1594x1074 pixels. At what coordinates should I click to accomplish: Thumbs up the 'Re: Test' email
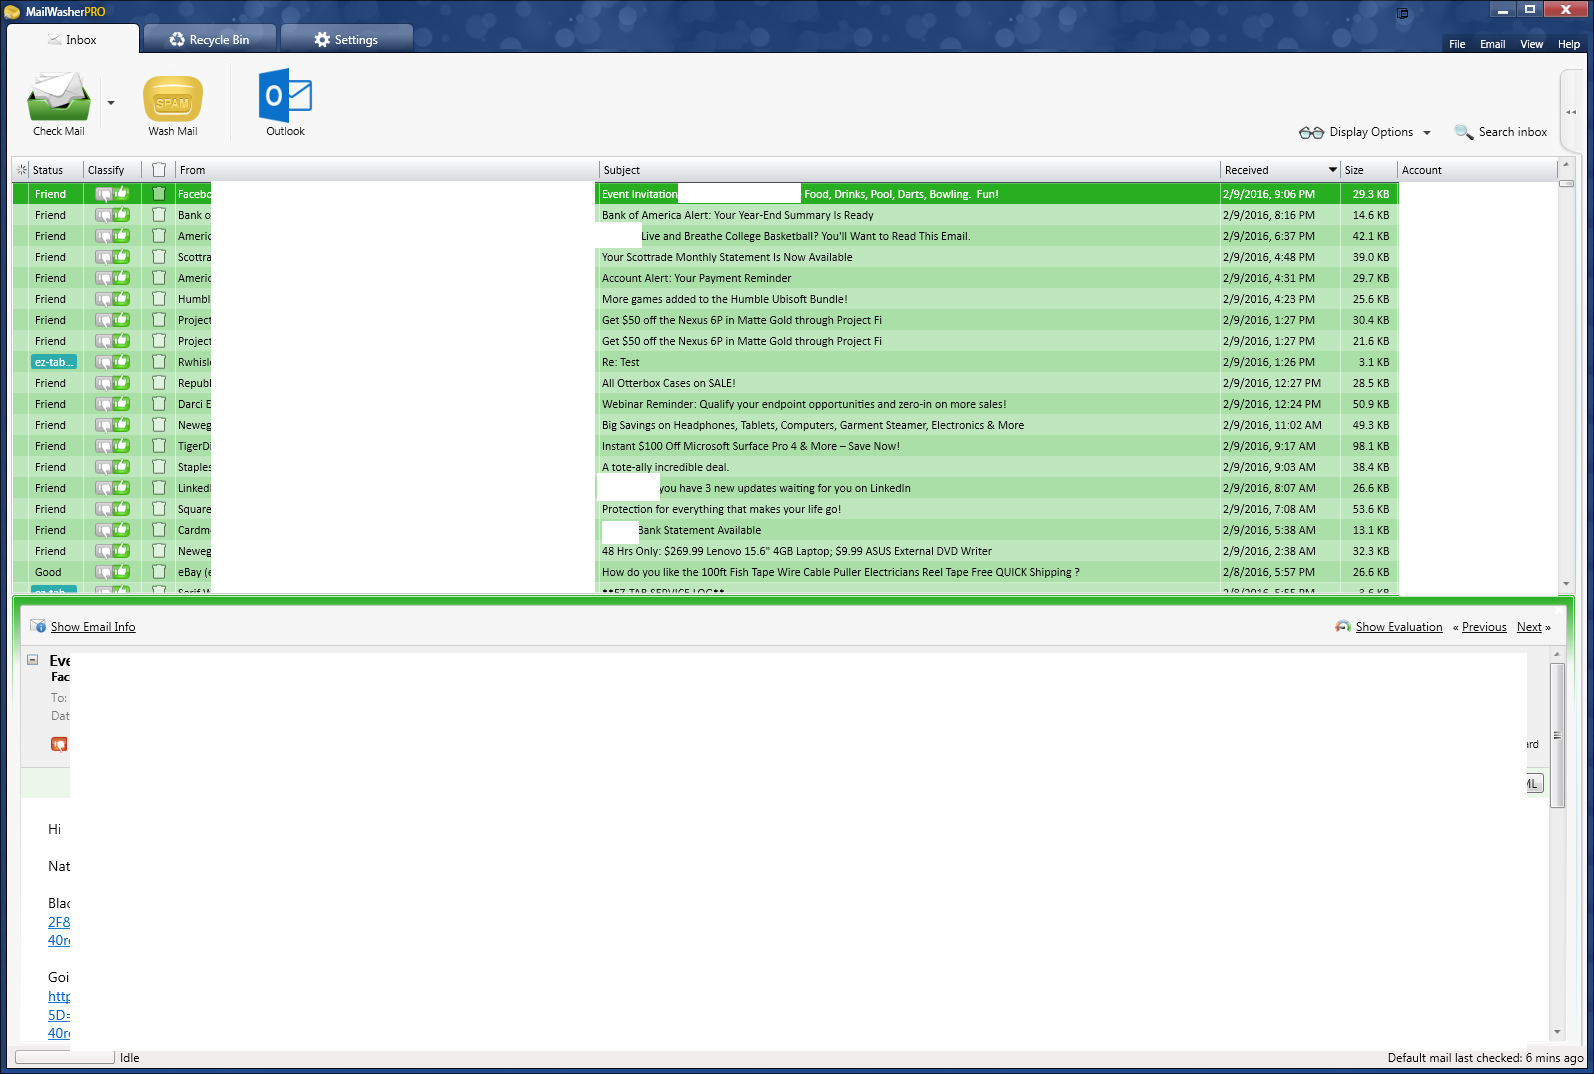click(x=122, y=361)
